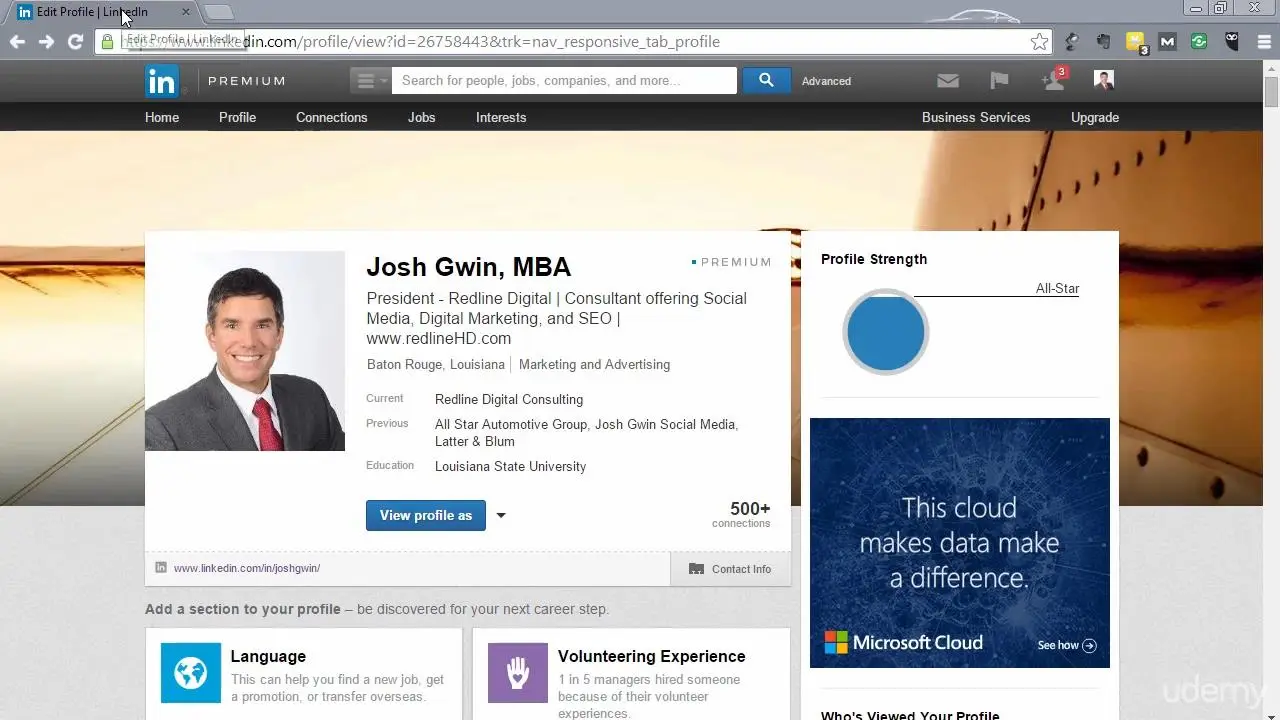Viewport: 1280px width, 720px height.
Task: Bookmark this page with the star icon
Action: (1040, 42)
